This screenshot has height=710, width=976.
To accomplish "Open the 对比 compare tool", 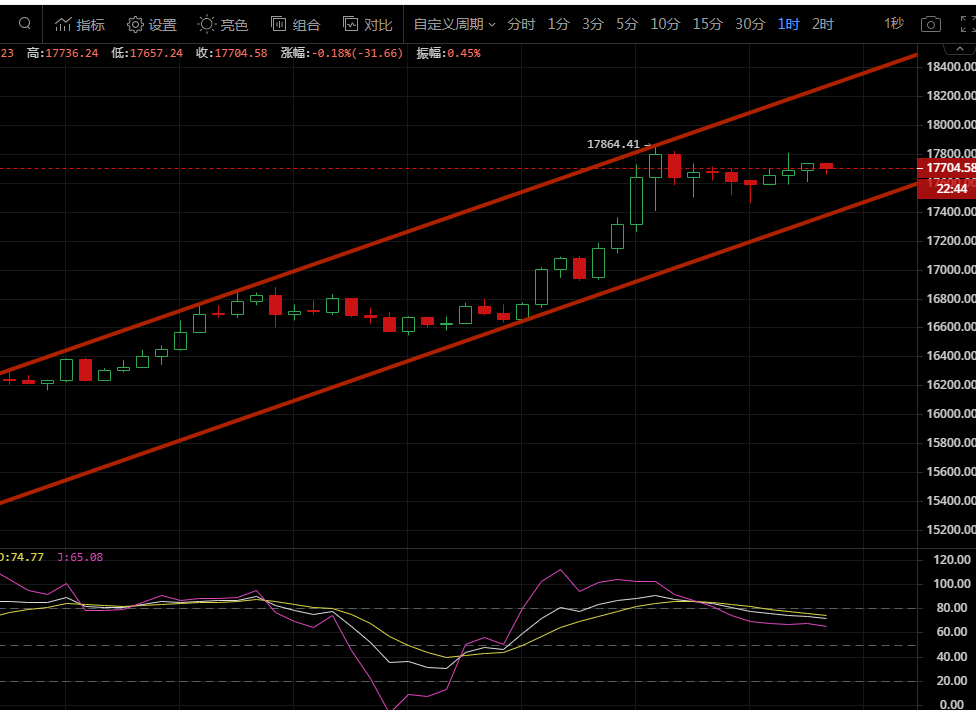I will click(367, 24).
